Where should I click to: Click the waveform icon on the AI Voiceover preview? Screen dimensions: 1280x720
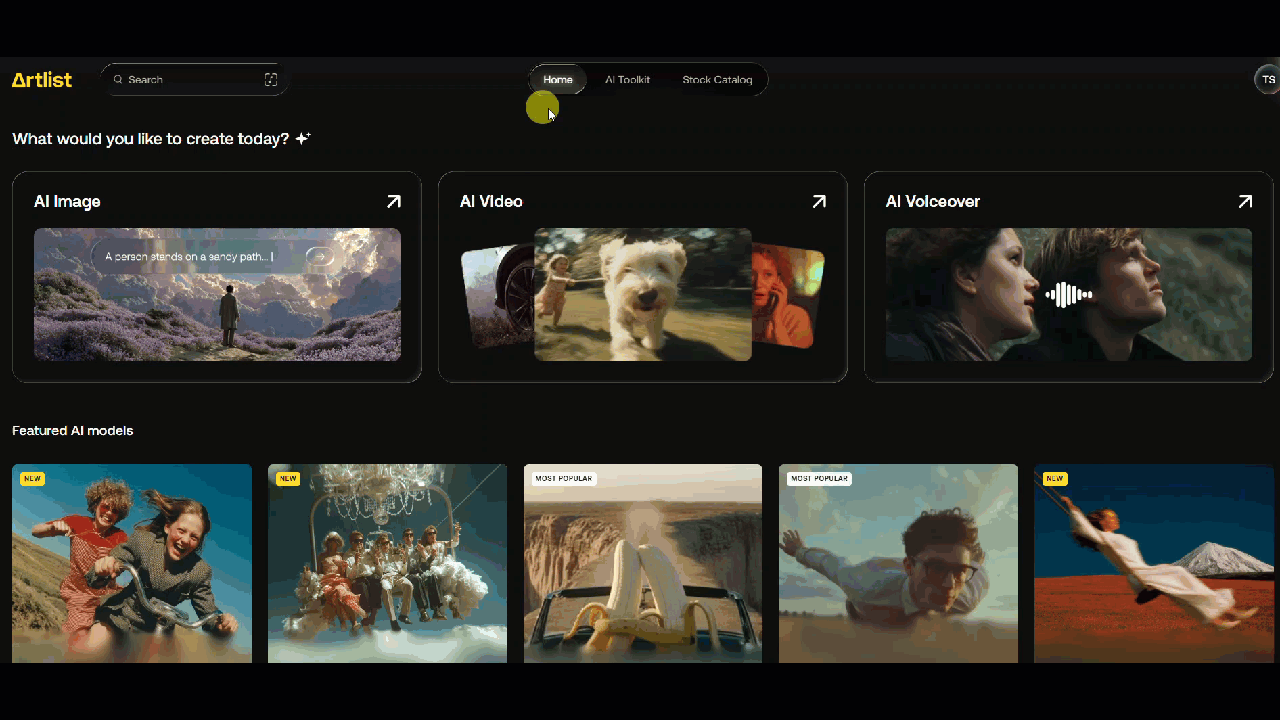[1068, 294]
